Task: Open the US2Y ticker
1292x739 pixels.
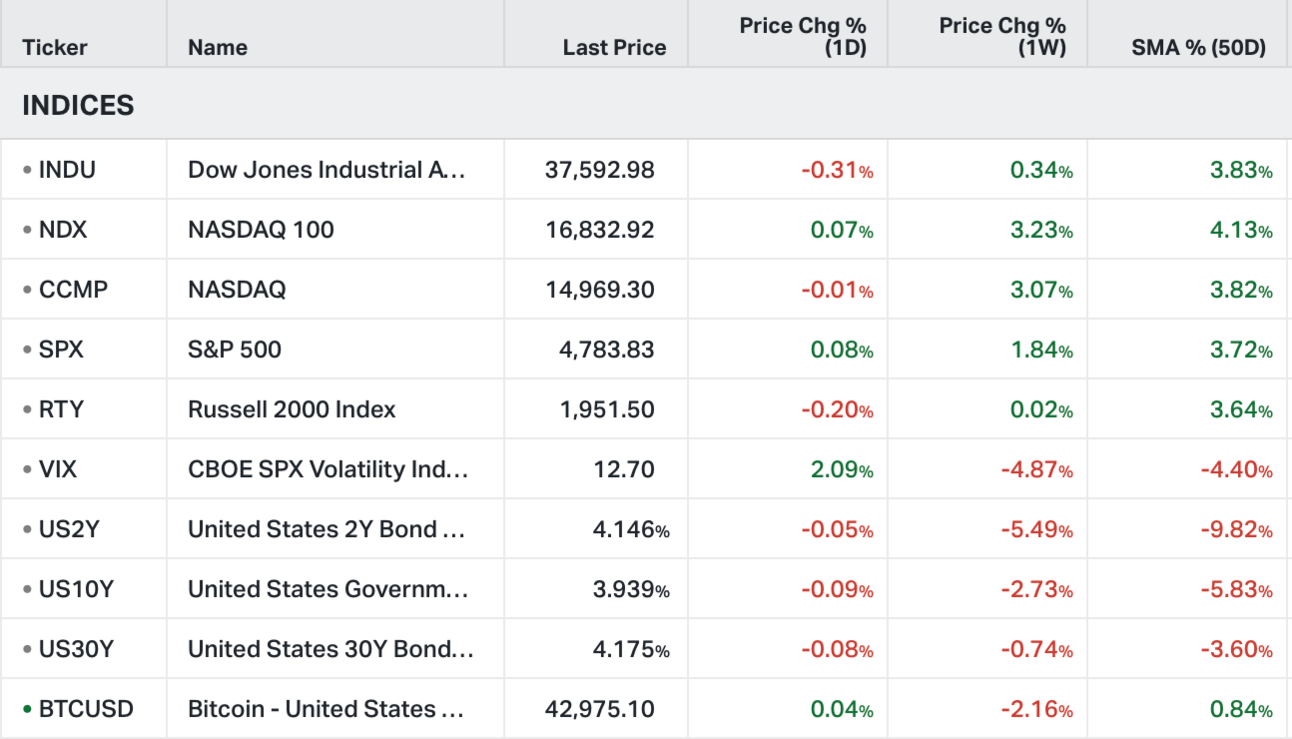Action: [x=69, y=530]
